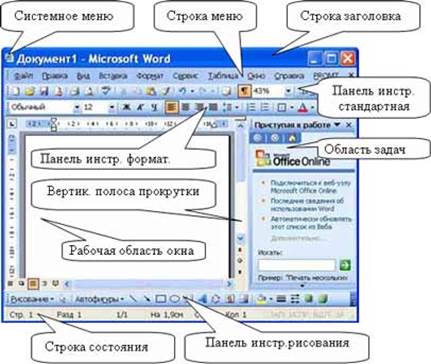The height and width of the screenshot is (364, 431).
Task: Click the Select Browse Object button
Action: [240, 261]
